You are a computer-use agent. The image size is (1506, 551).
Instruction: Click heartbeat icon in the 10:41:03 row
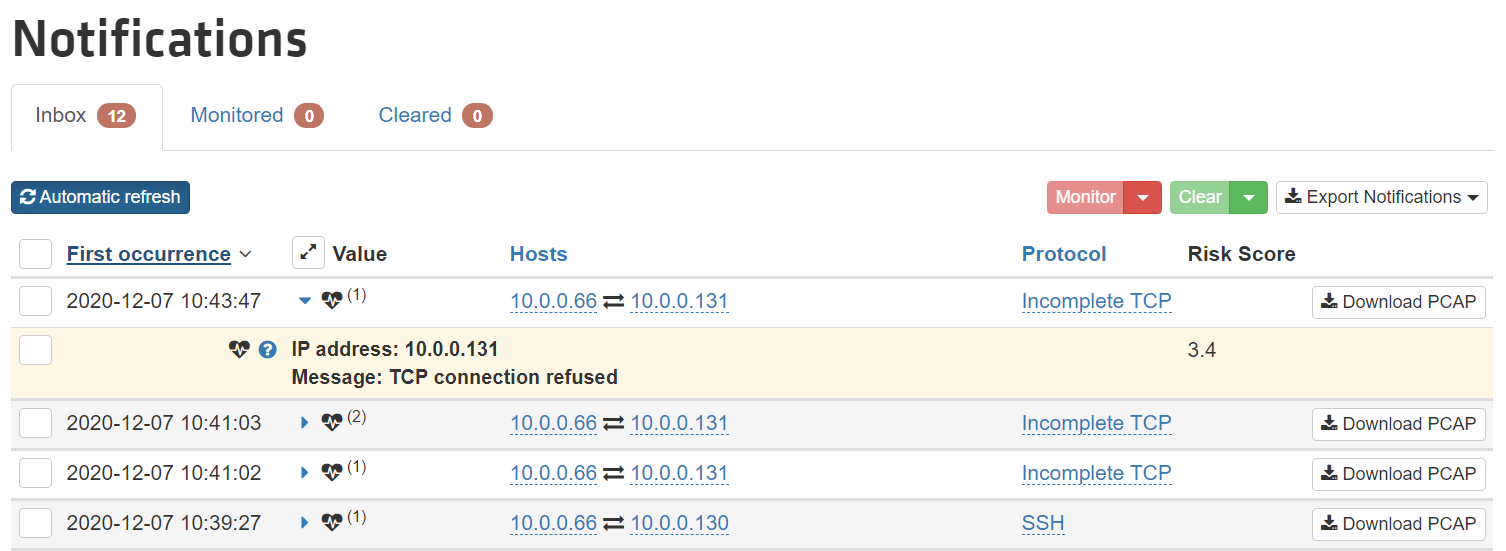tap(332, 423)
